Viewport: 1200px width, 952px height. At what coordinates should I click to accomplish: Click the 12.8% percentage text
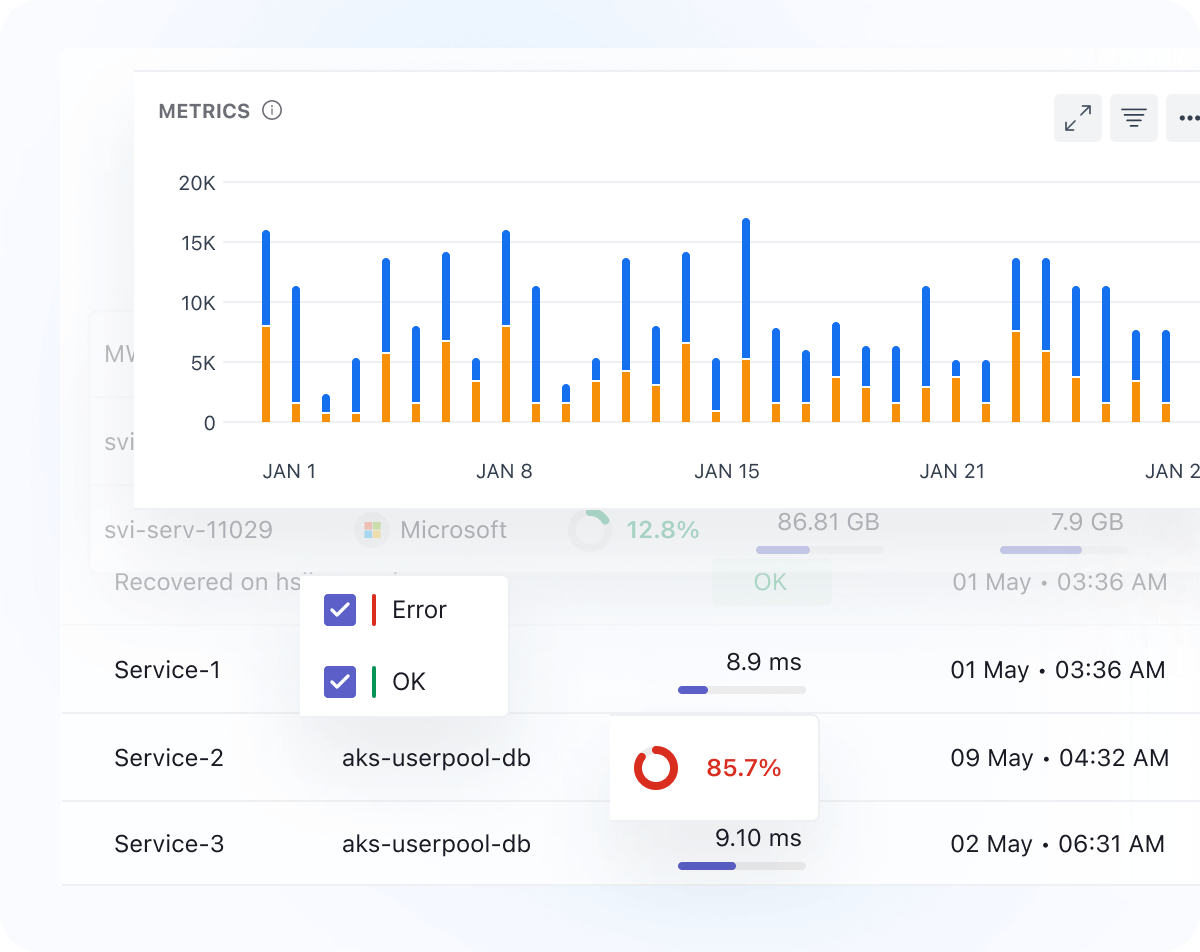pyautogui.click(x=663, y=530)
